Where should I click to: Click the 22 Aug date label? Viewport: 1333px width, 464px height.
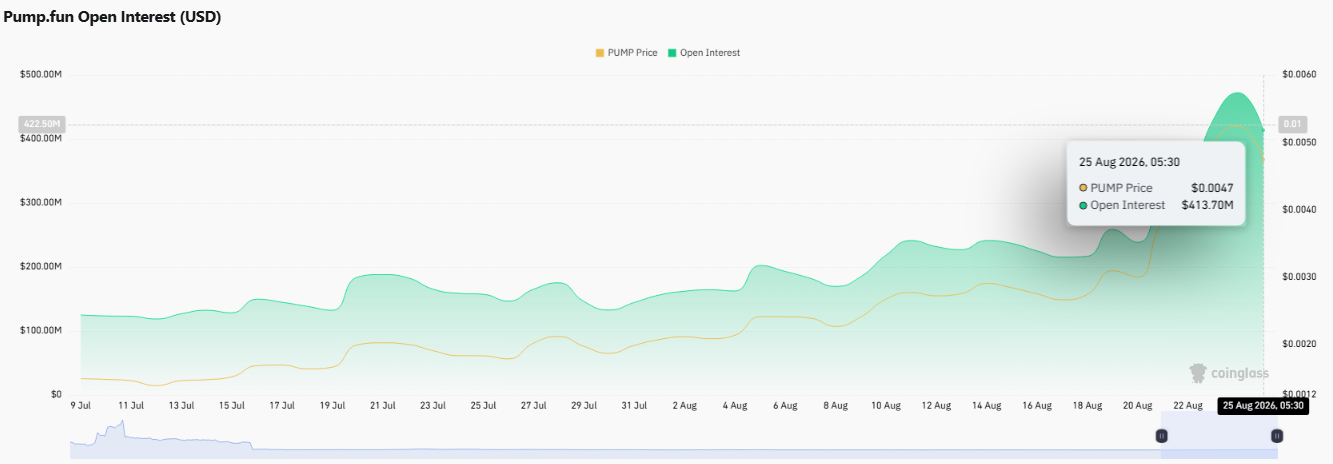coord(1188,406)
